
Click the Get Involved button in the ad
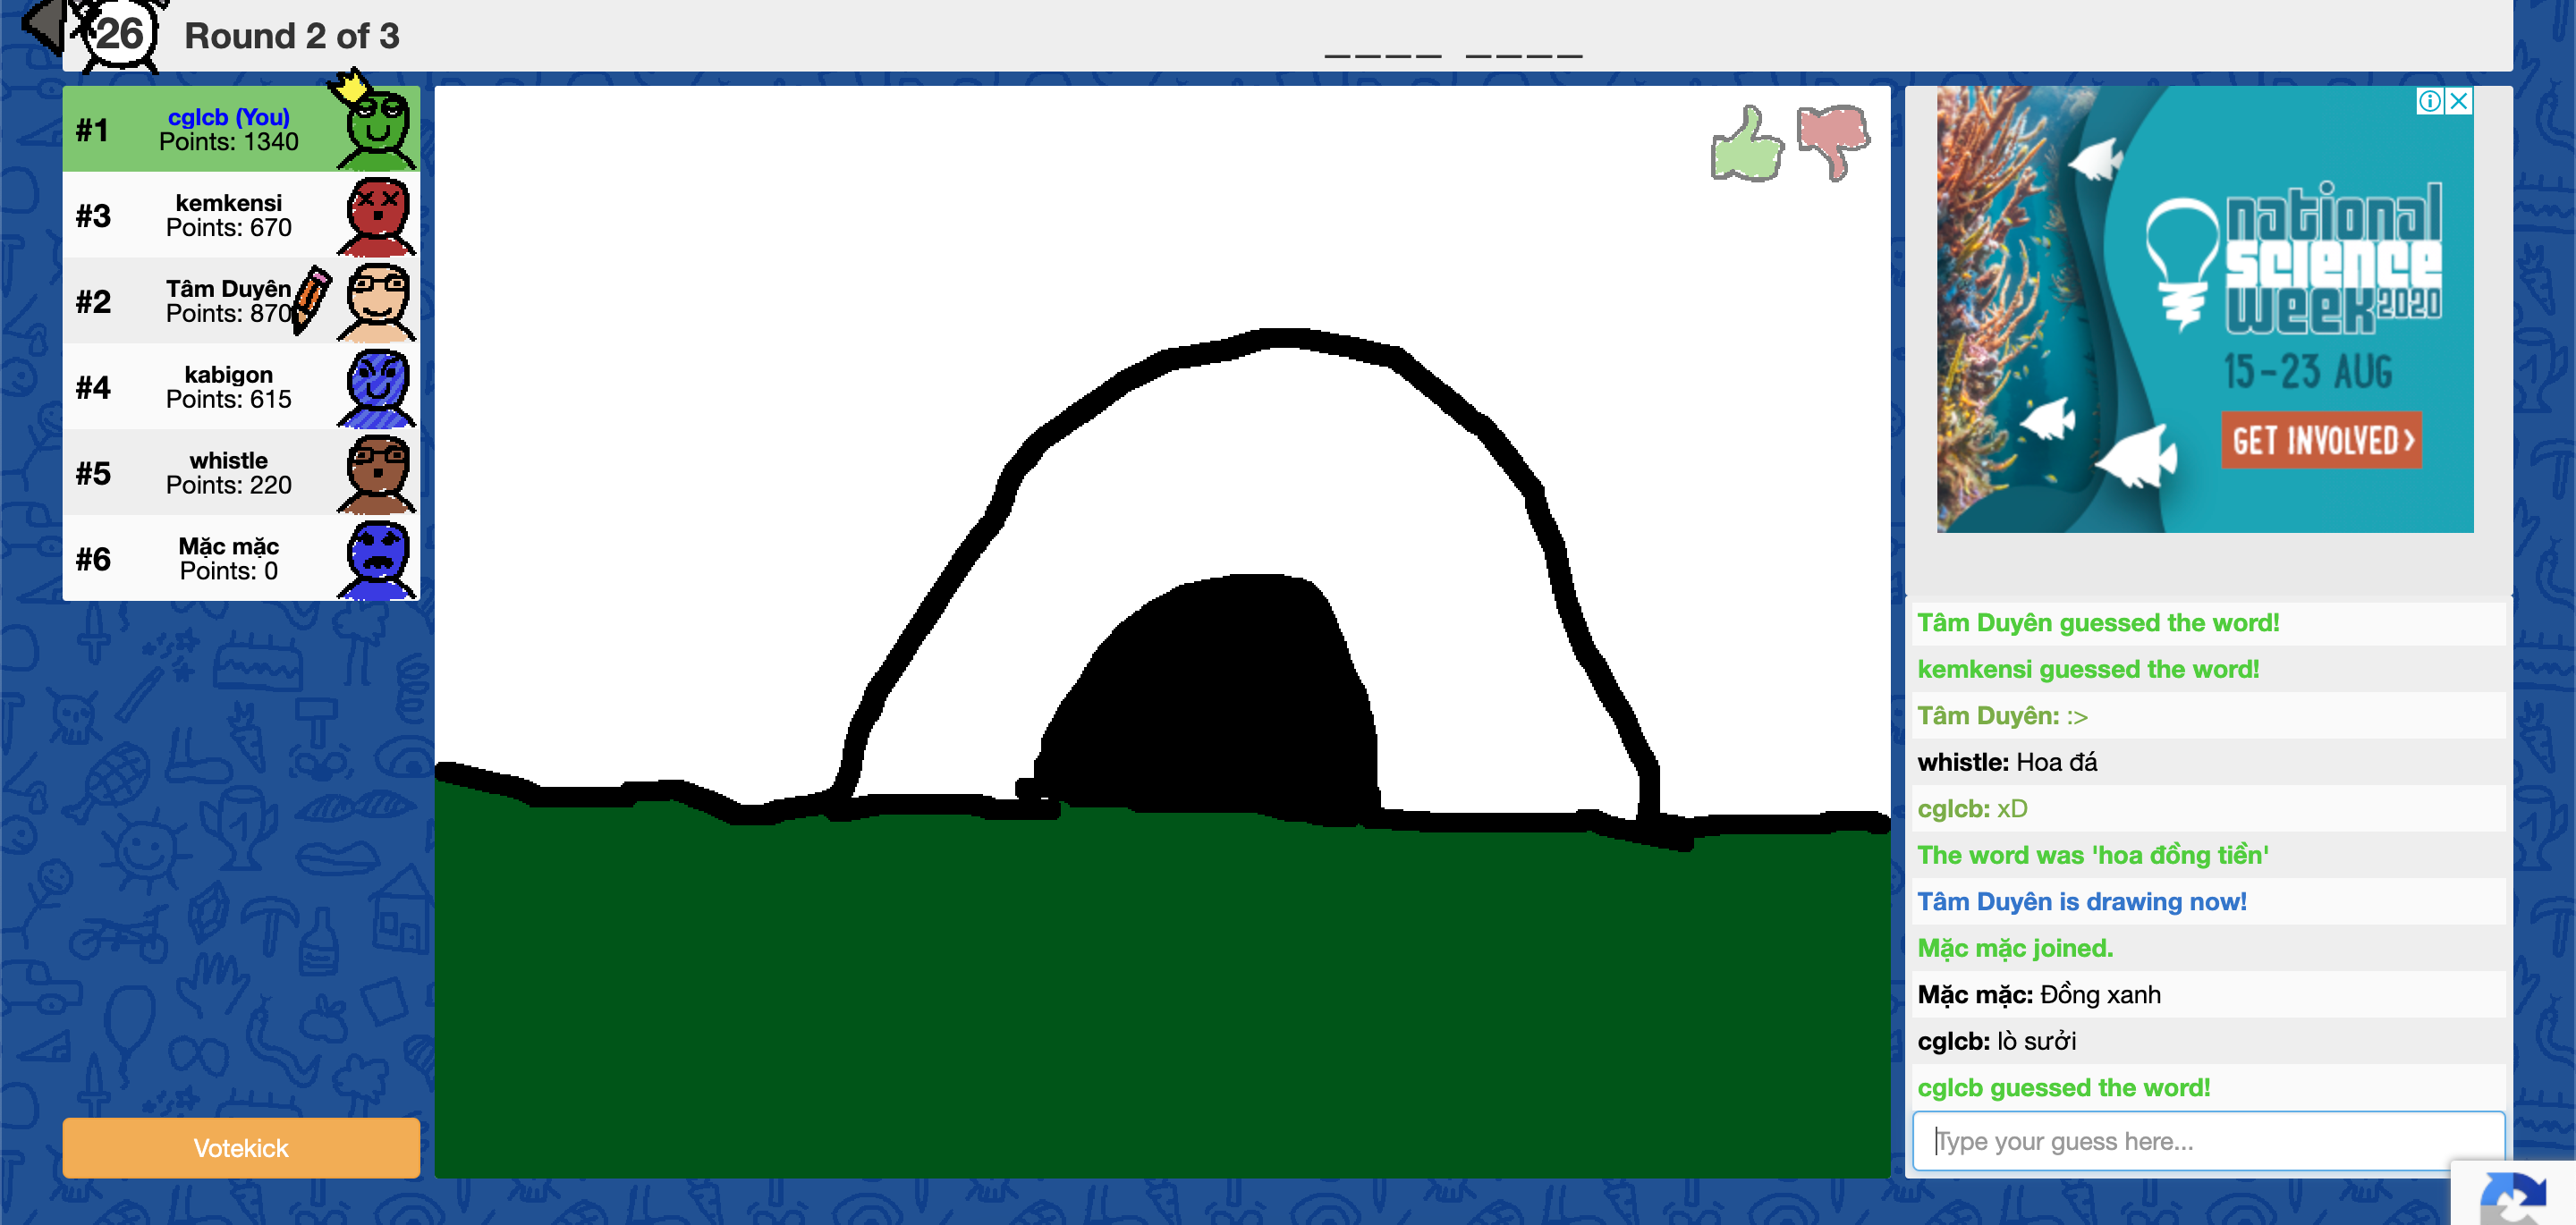click(x=2321, y=443)
